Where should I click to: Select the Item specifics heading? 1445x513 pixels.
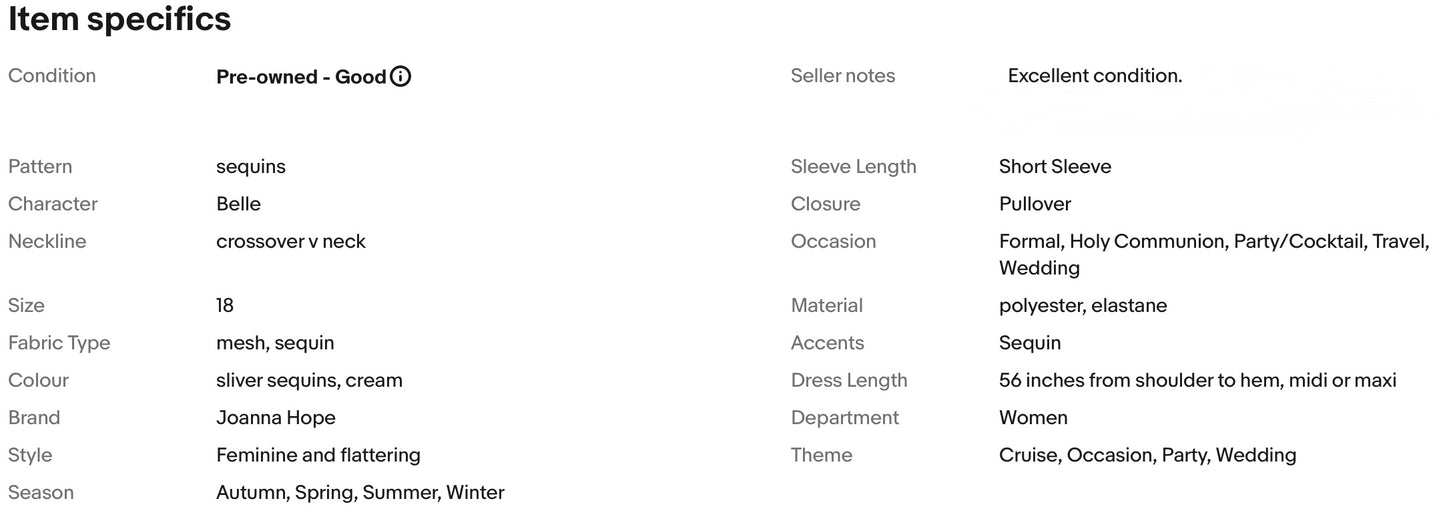[x=120, y=19]
